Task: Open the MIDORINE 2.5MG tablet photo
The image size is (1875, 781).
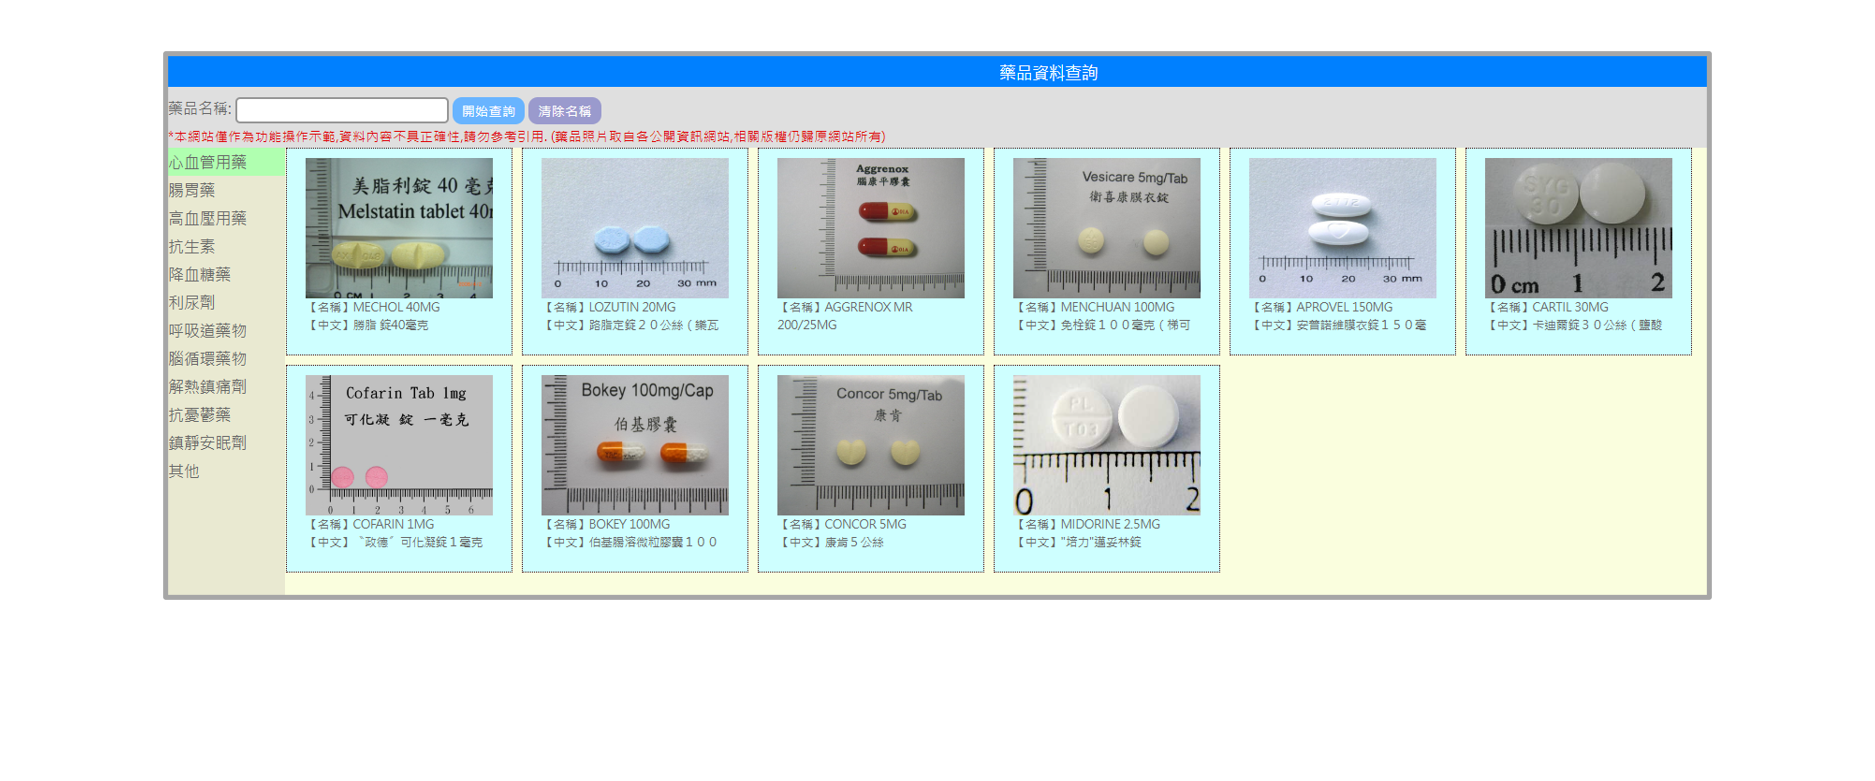Action: (x=1107, y=445)
